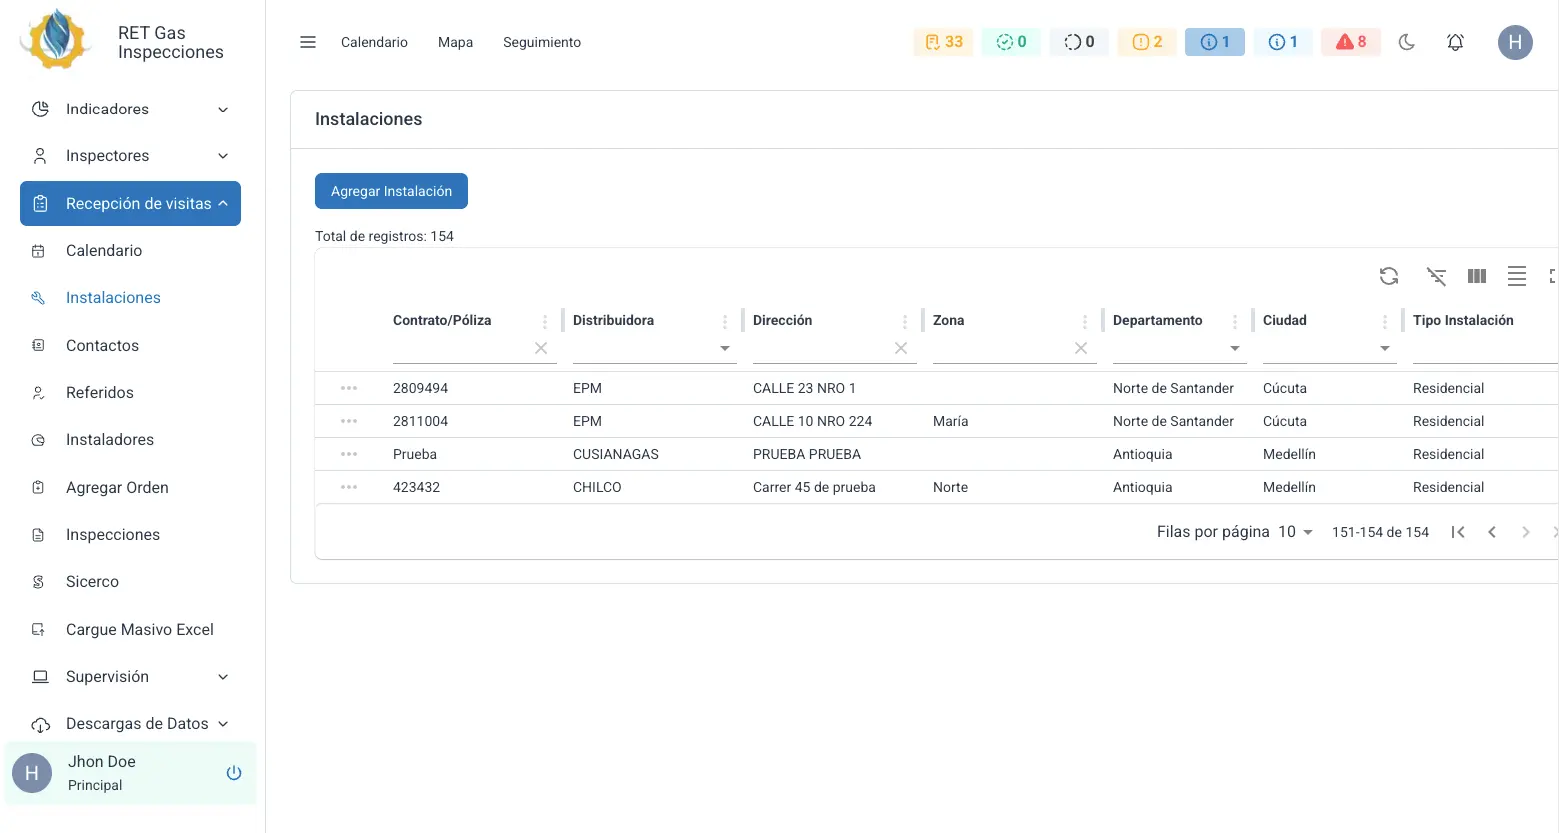Clear the Dirección filter field
This screenshot has width=1559, height=833.
click(901, 348)
